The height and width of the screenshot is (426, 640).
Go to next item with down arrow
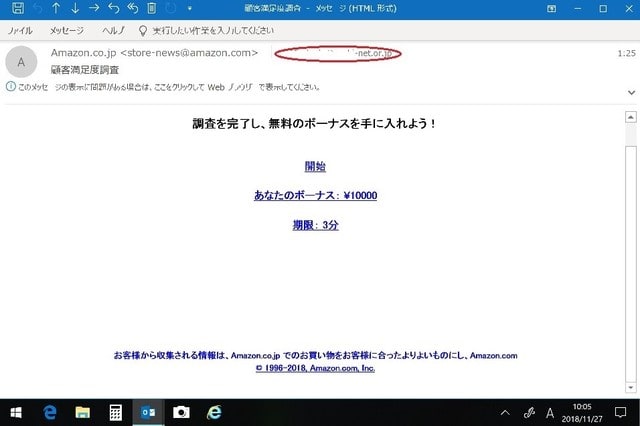[75, 8]
